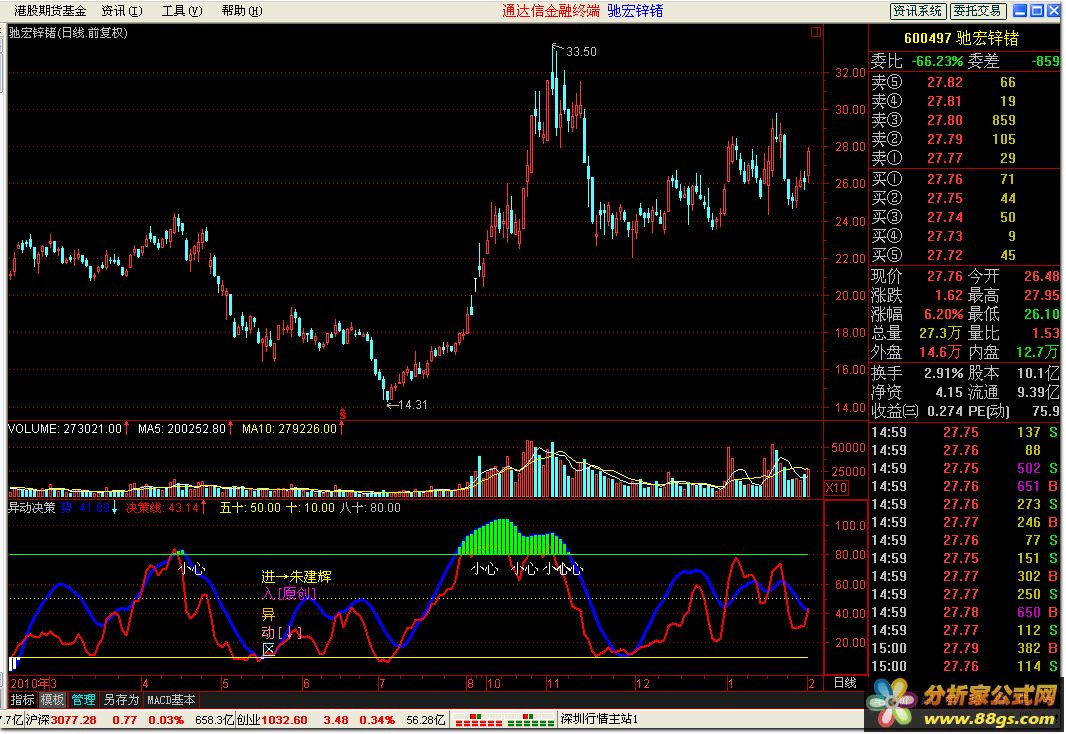Select the 指标 tab at the bottom
This screenshot has height=734, width=1066.
[x=22, y=699]
